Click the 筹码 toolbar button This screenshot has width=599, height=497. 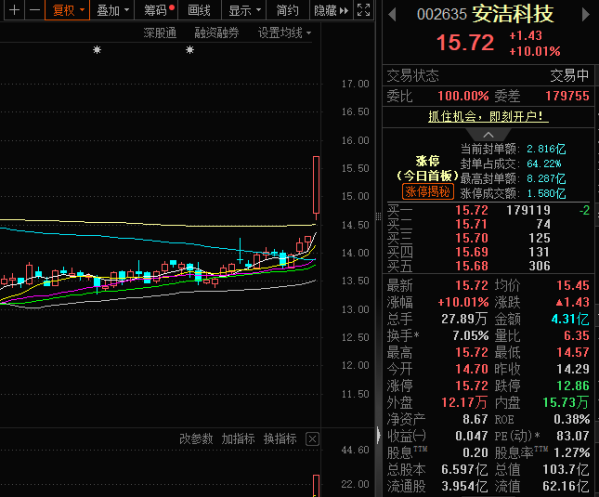(156, 10)
